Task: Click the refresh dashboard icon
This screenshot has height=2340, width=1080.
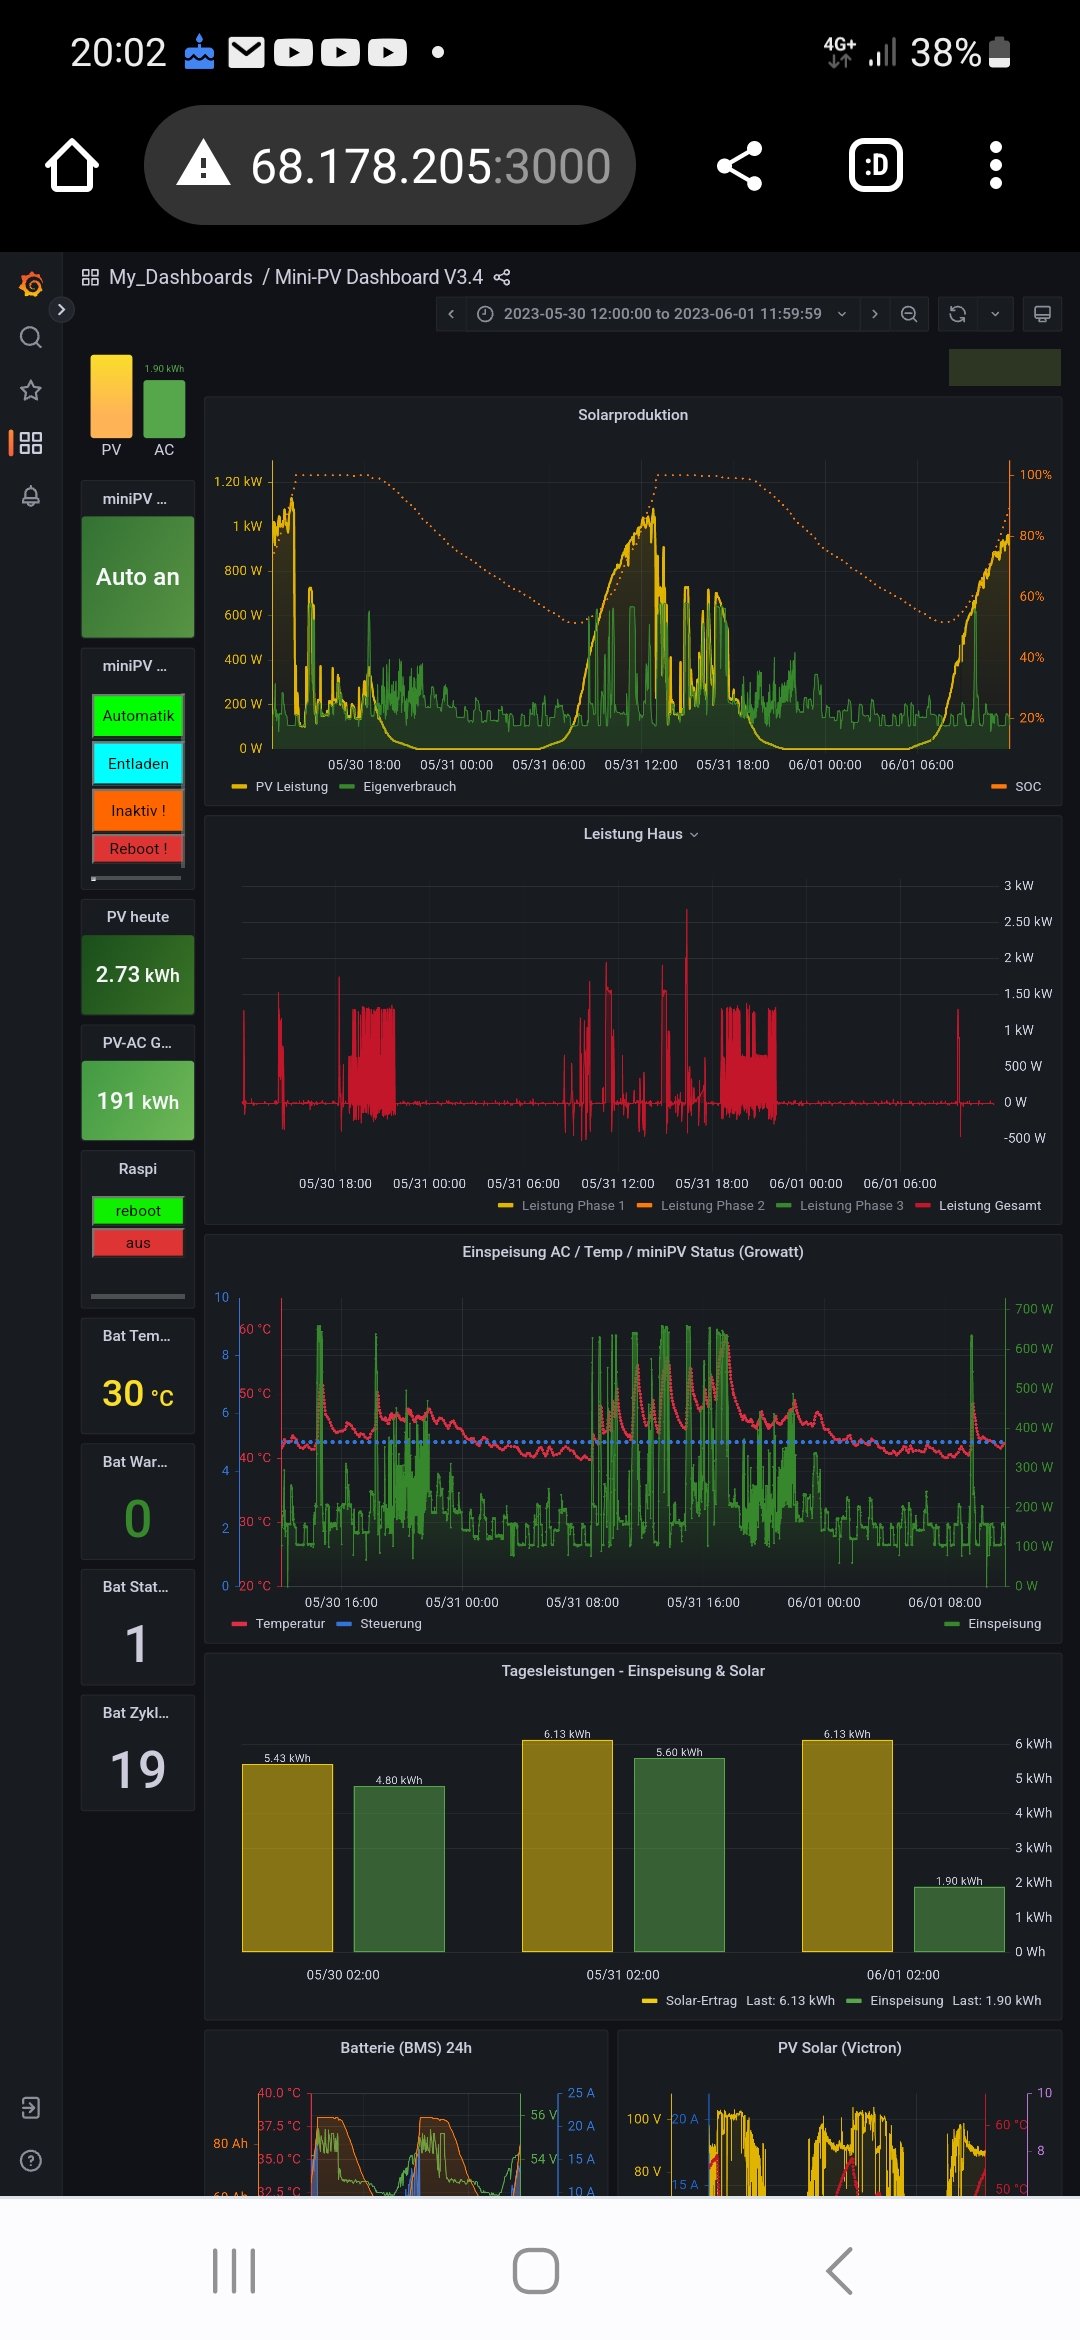Action: [x=957, y=314]
